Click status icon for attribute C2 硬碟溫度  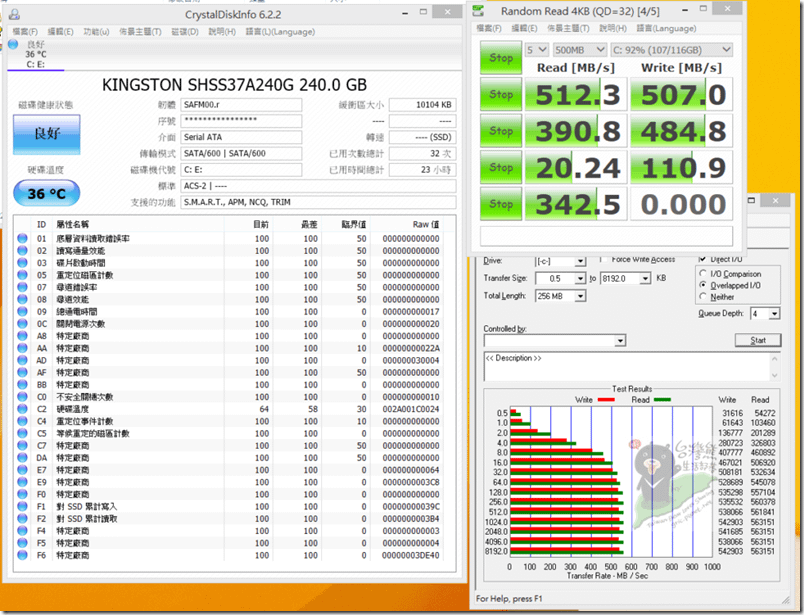[x=22, y=409]
